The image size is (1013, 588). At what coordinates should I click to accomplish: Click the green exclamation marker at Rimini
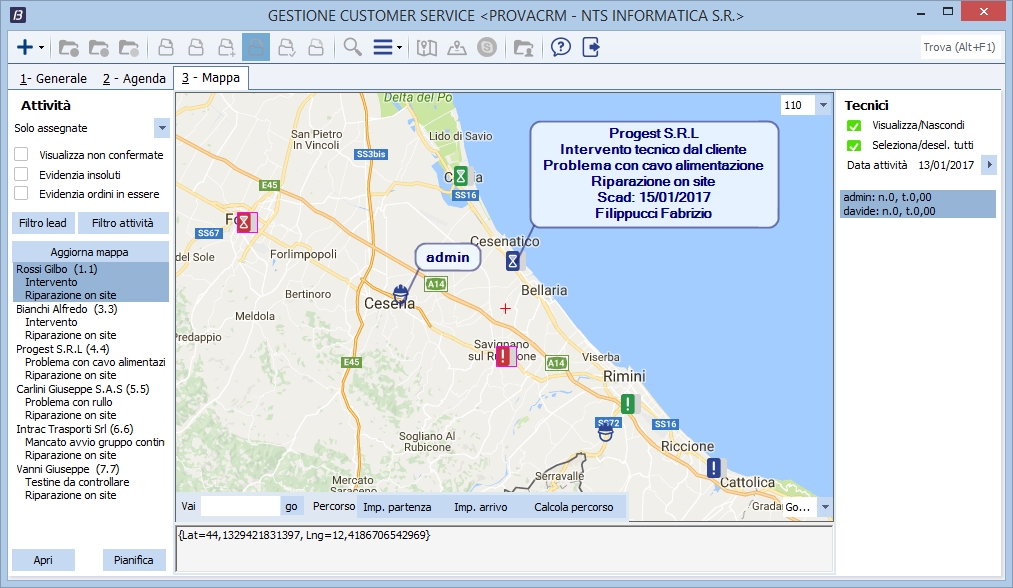point(627,404)
